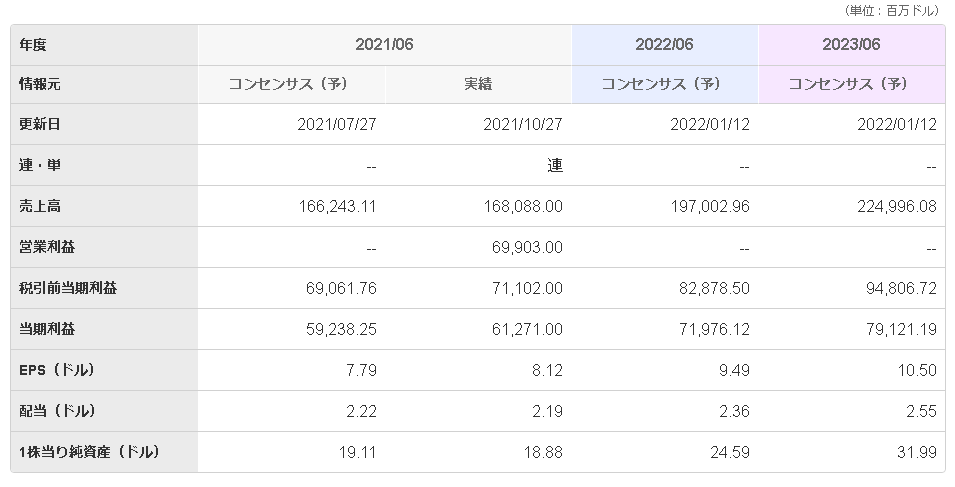Select the 10.50 EPS forecast value
This screenshot has width=955, height=487.
click(x=918, y=370)
